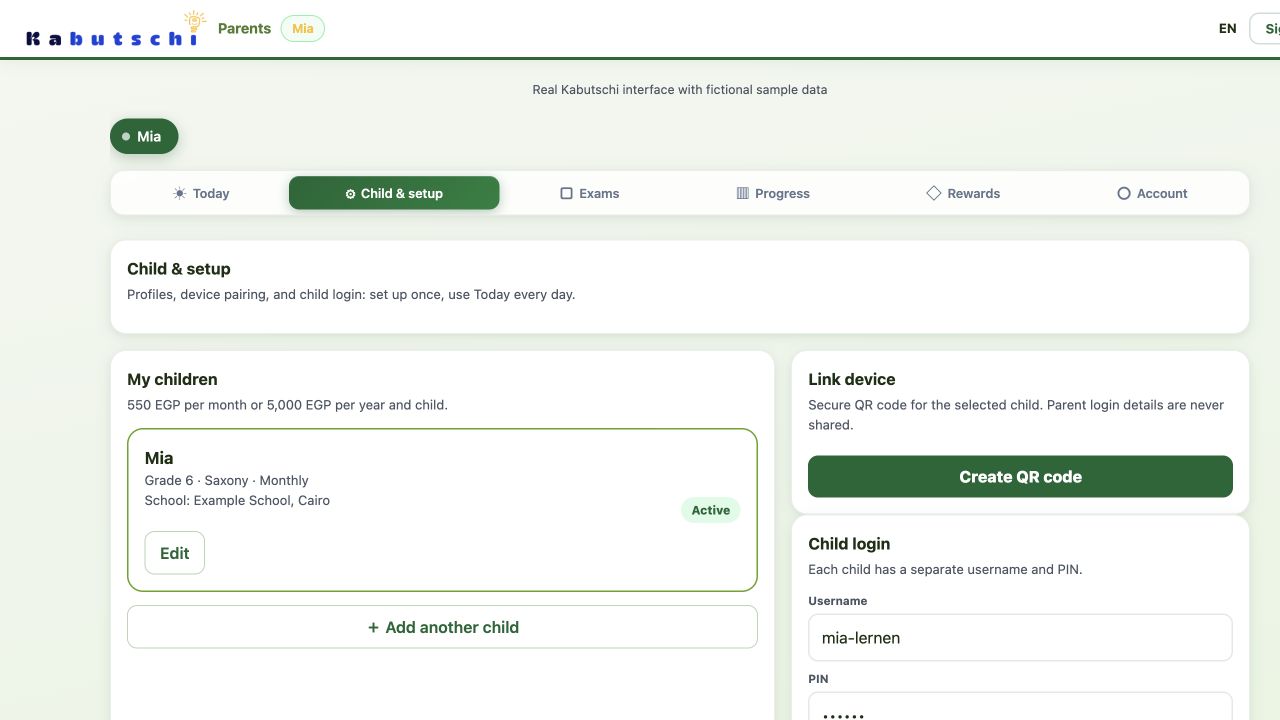Switch language using the EN selector
This screenshot has height=720, width=1280.
click(x=1227, y=29)
